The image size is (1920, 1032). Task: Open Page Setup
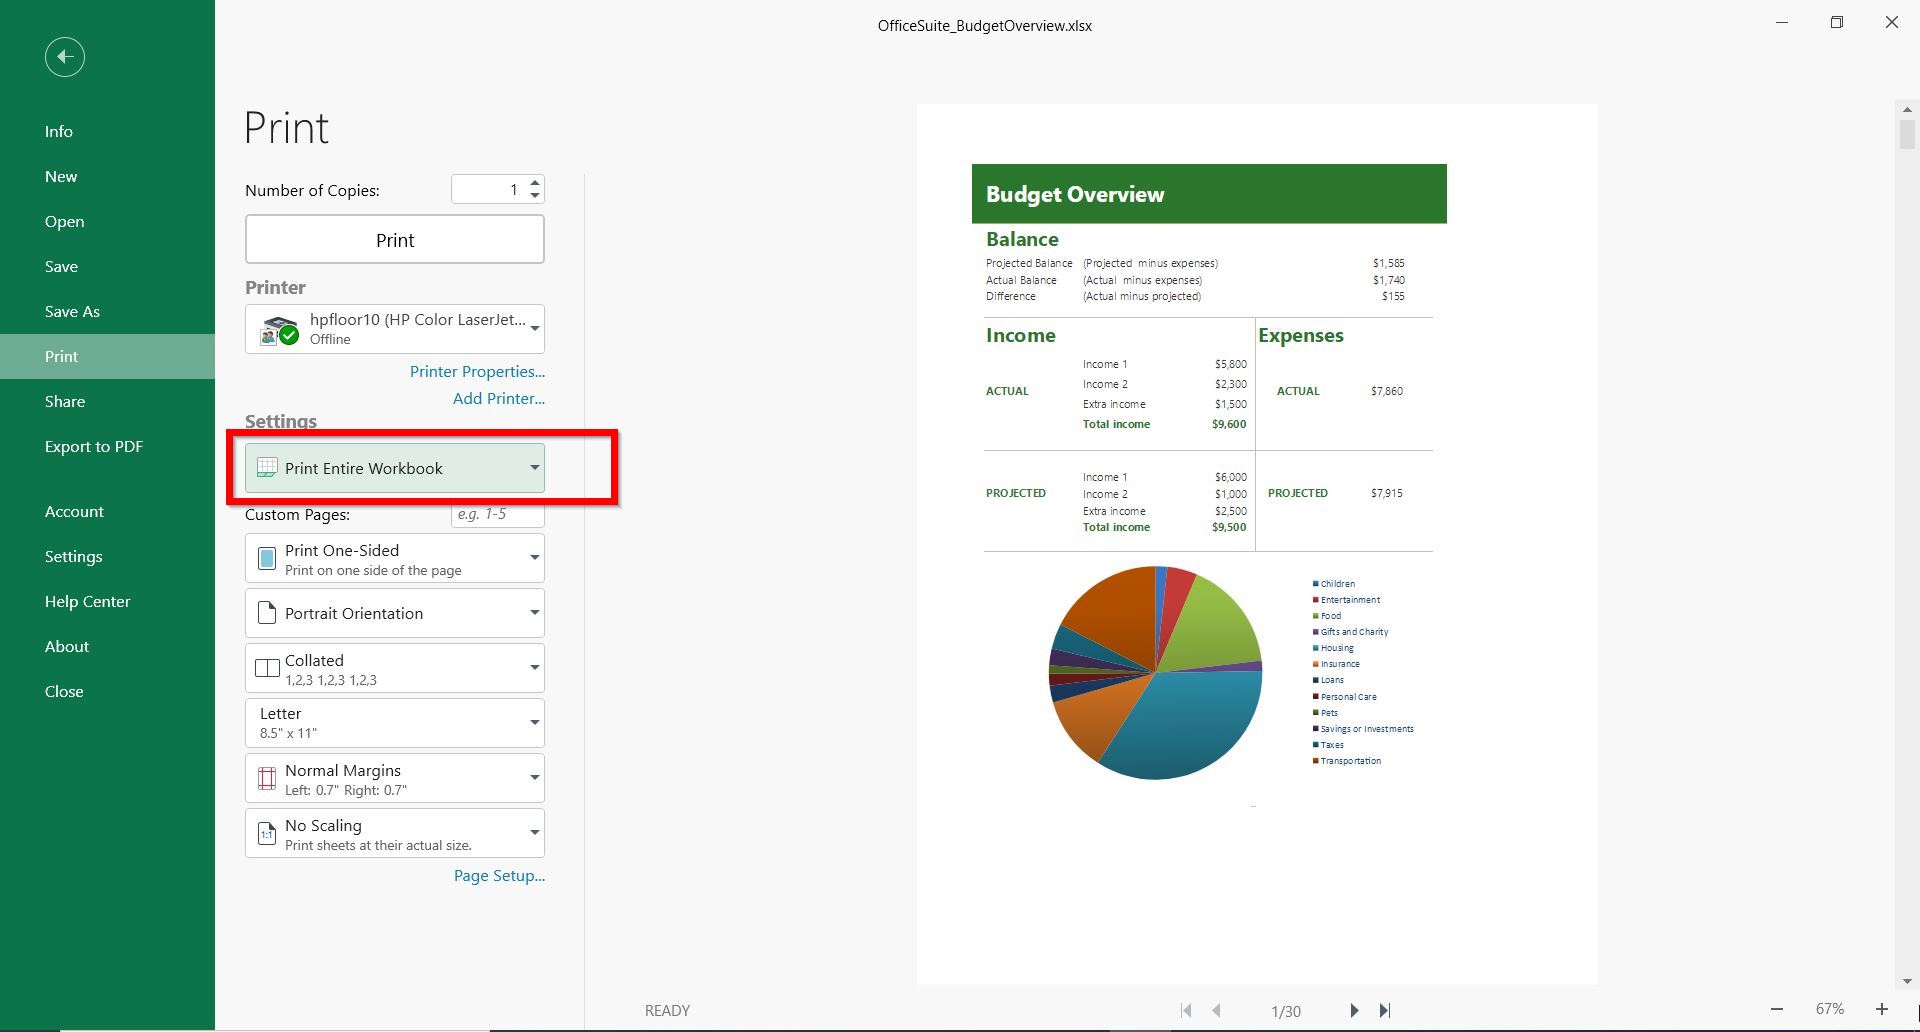coord(498,875)
